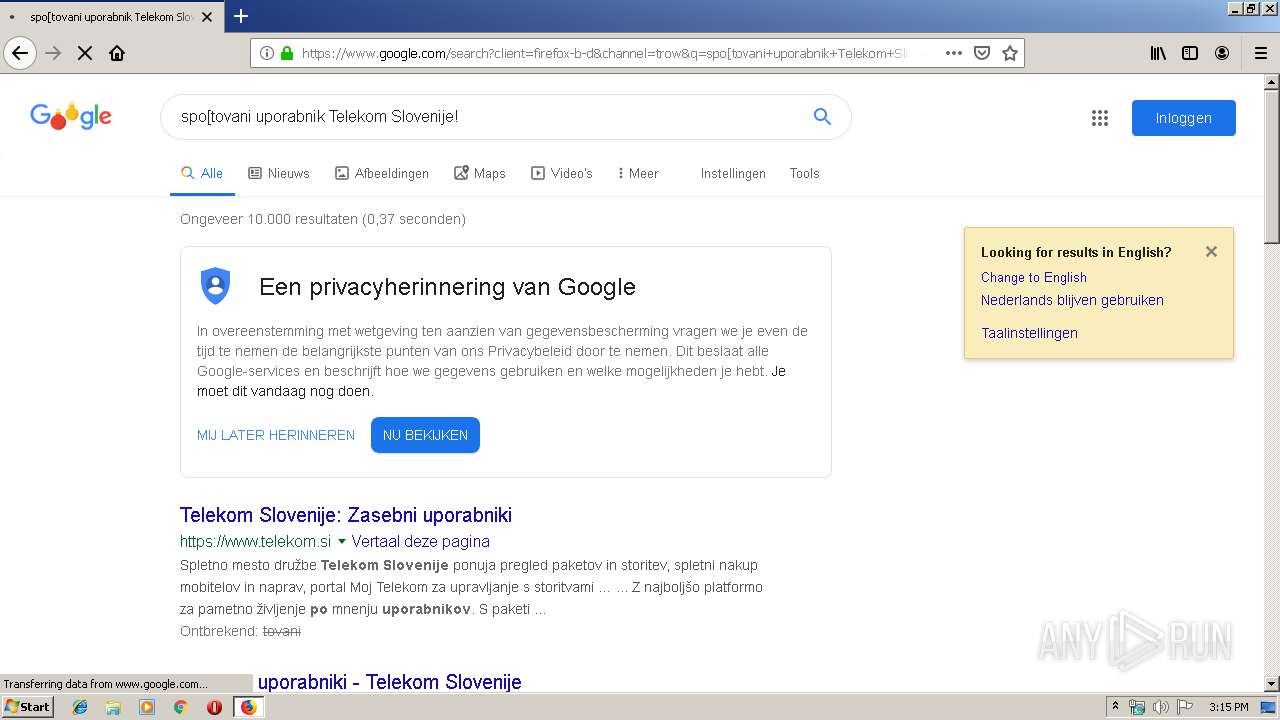Open page actions three-dot menu

tap(954, 53)
